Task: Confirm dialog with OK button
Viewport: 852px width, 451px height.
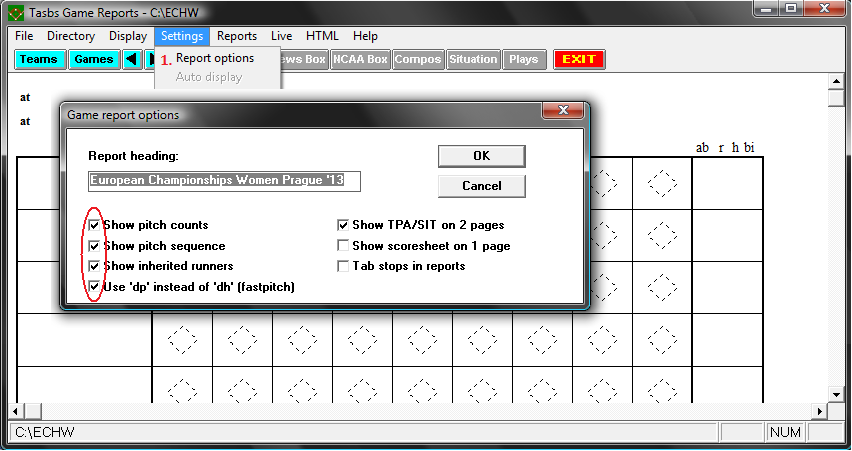Action: click(x=481, y=156)
